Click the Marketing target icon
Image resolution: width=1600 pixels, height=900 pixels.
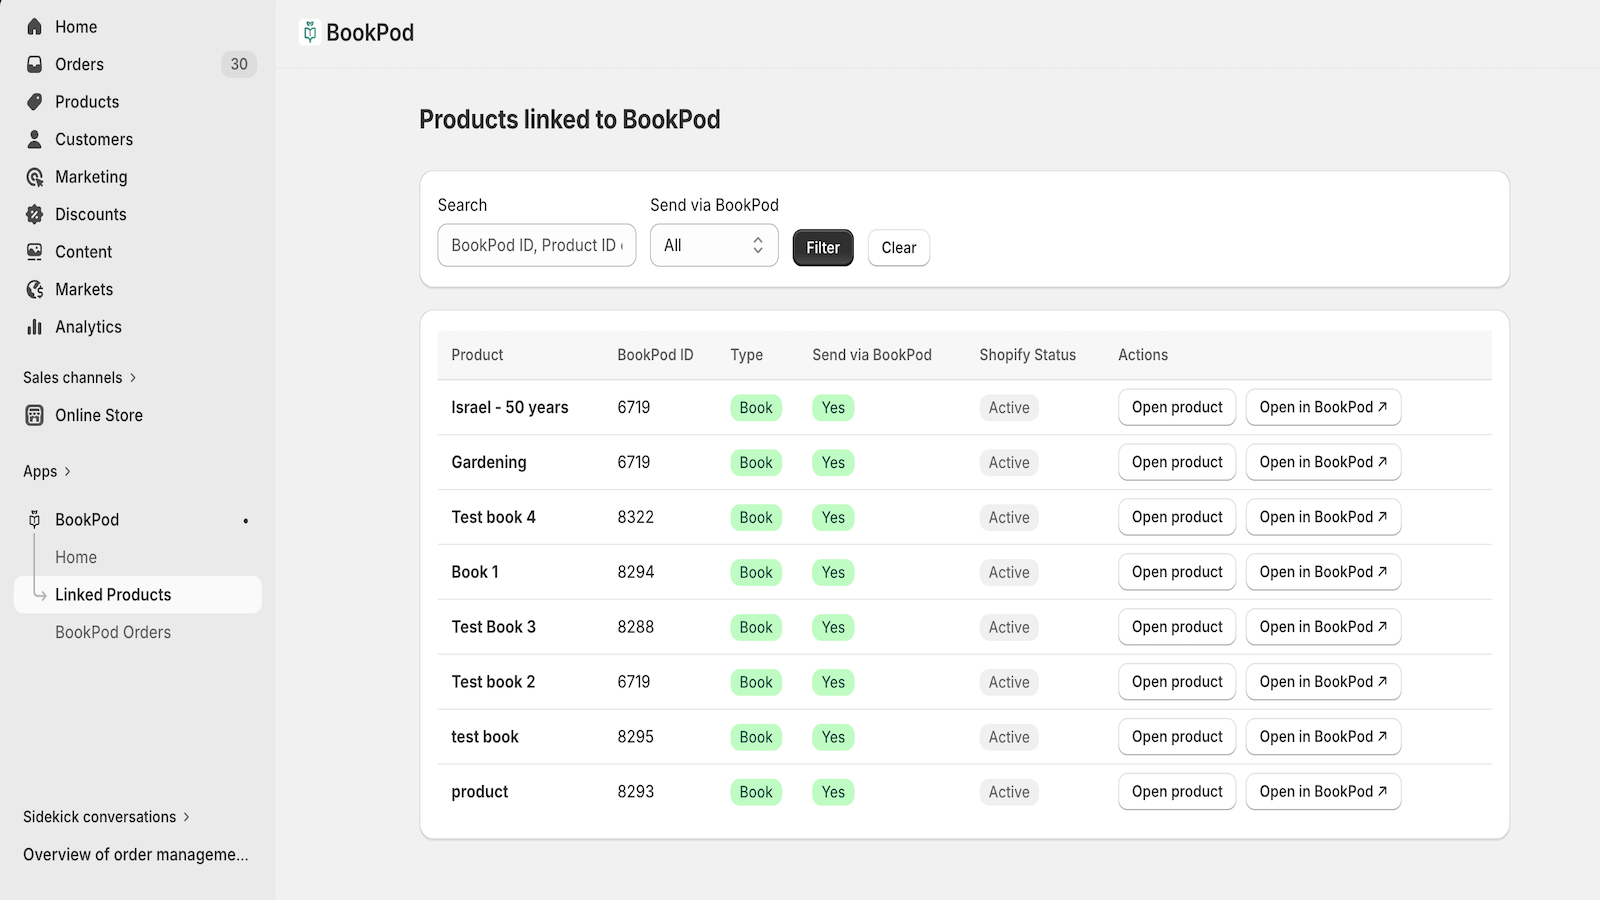[35, 177]
